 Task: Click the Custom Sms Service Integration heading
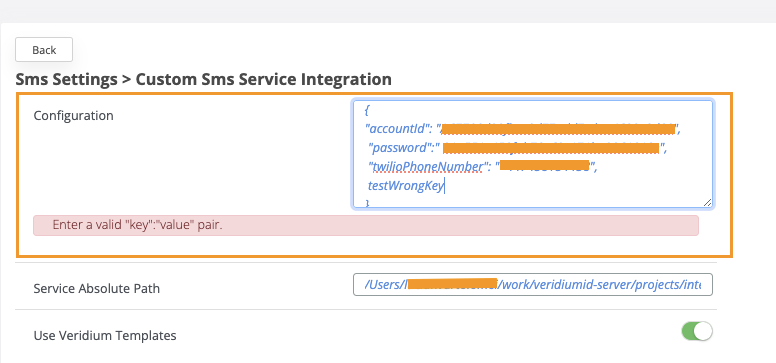264,79
